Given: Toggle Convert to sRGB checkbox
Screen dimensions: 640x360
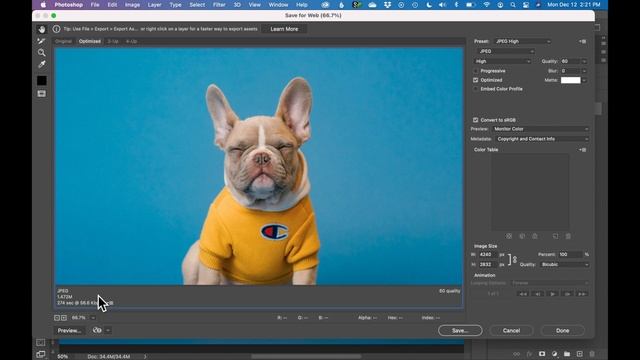Looking at the screenshot, I should tap(476, 120).
